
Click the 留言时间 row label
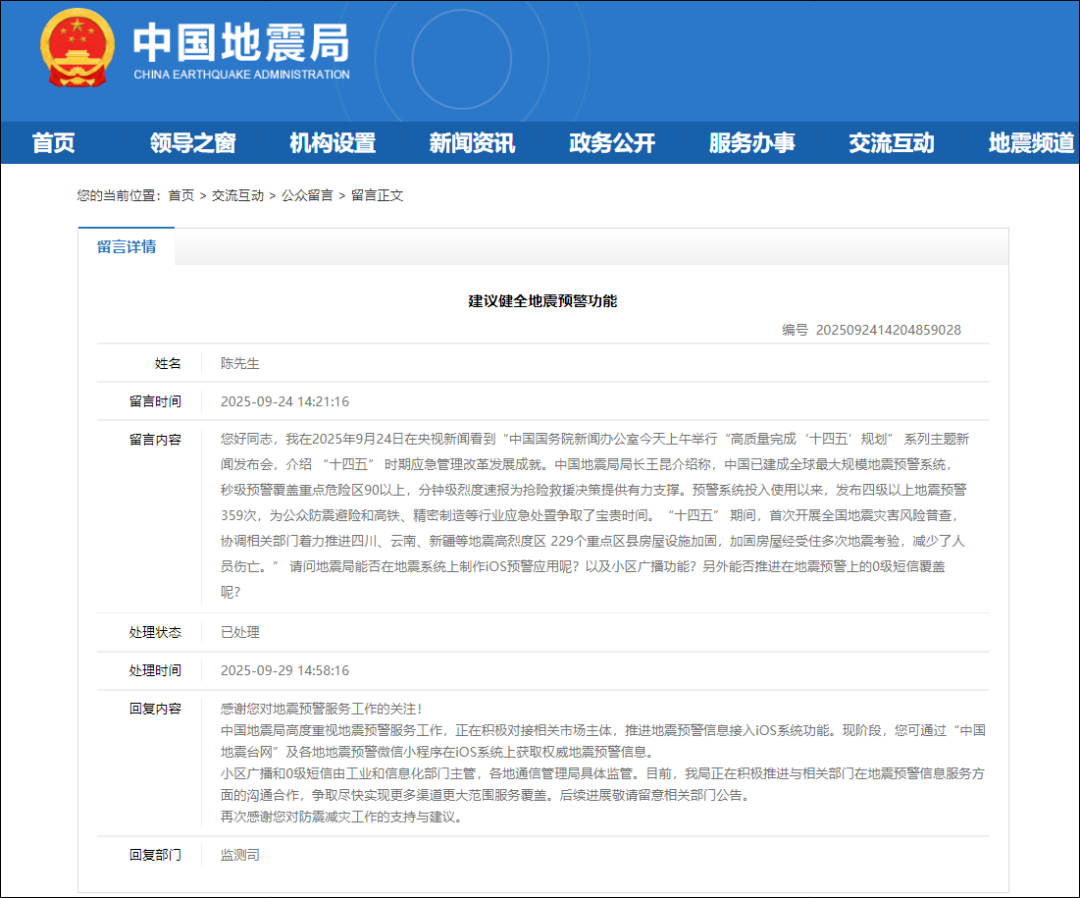tap(155, 401)
